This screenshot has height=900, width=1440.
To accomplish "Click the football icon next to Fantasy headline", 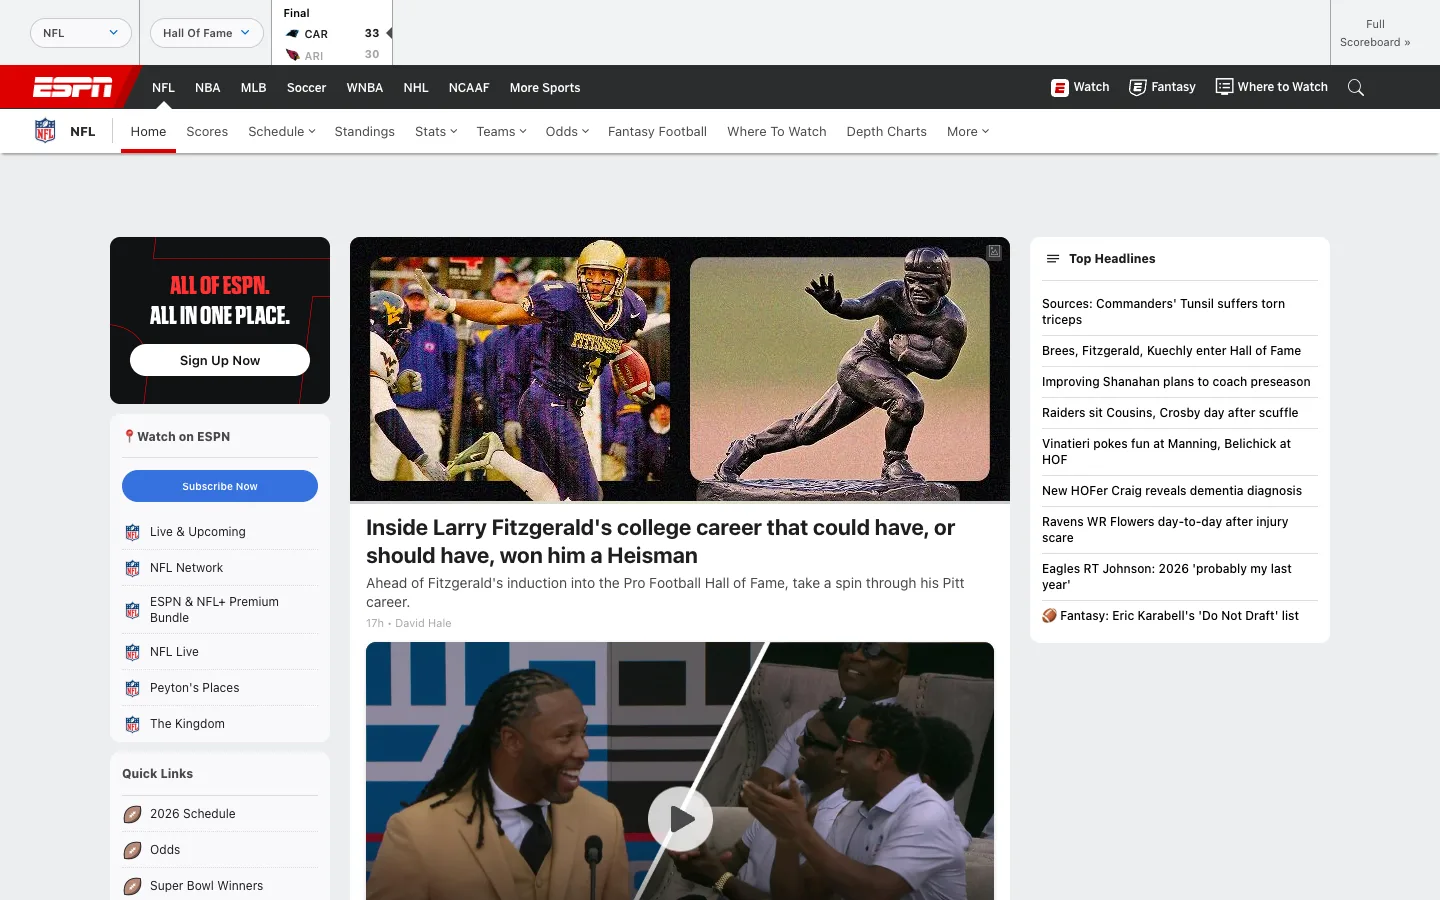I will coord(1049,616).
